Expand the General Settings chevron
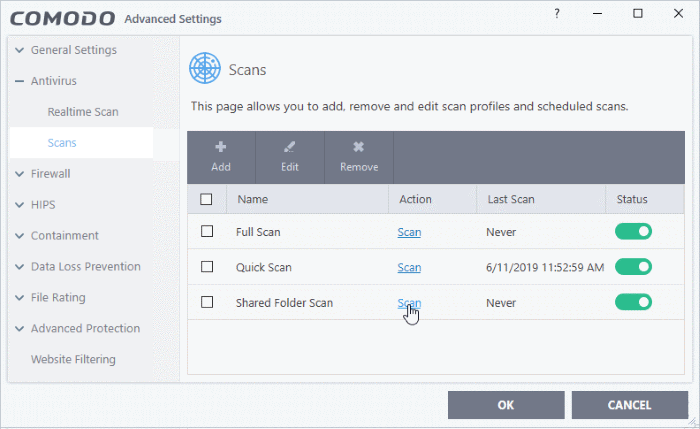This screenshot has height=429, width=700. pyautogui.click(x=19, y=50)
